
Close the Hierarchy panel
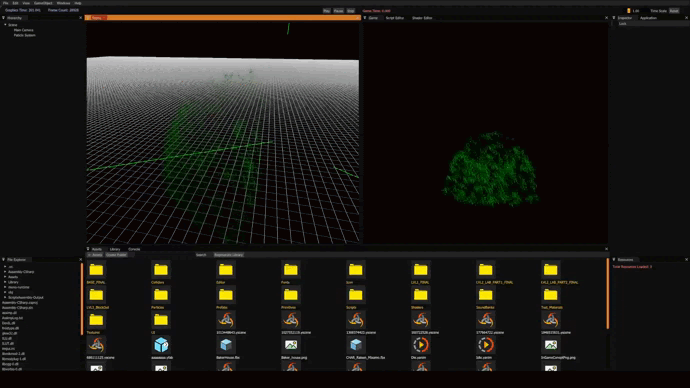(81, 18)
